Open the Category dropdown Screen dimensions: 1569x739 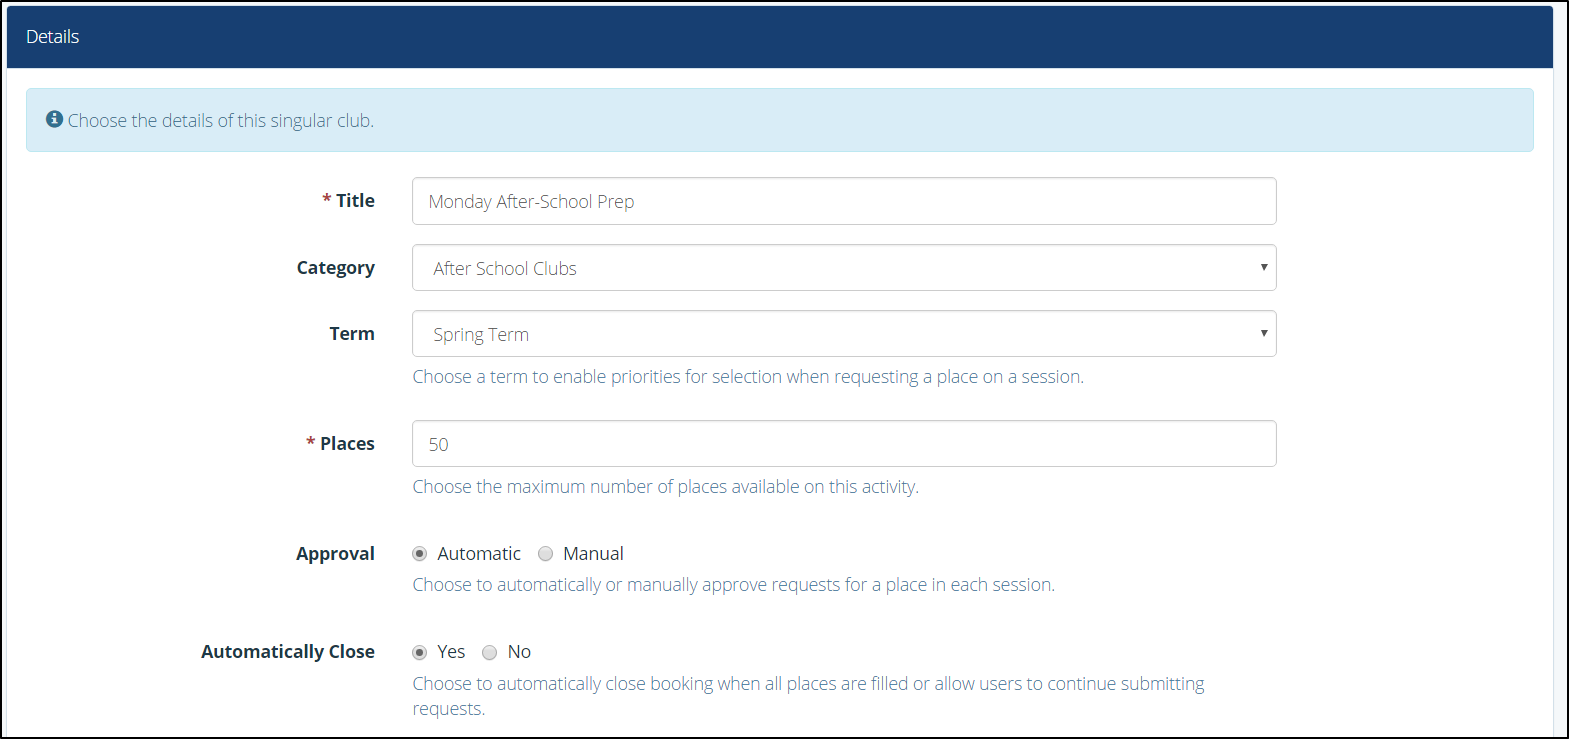click(844, 268)
